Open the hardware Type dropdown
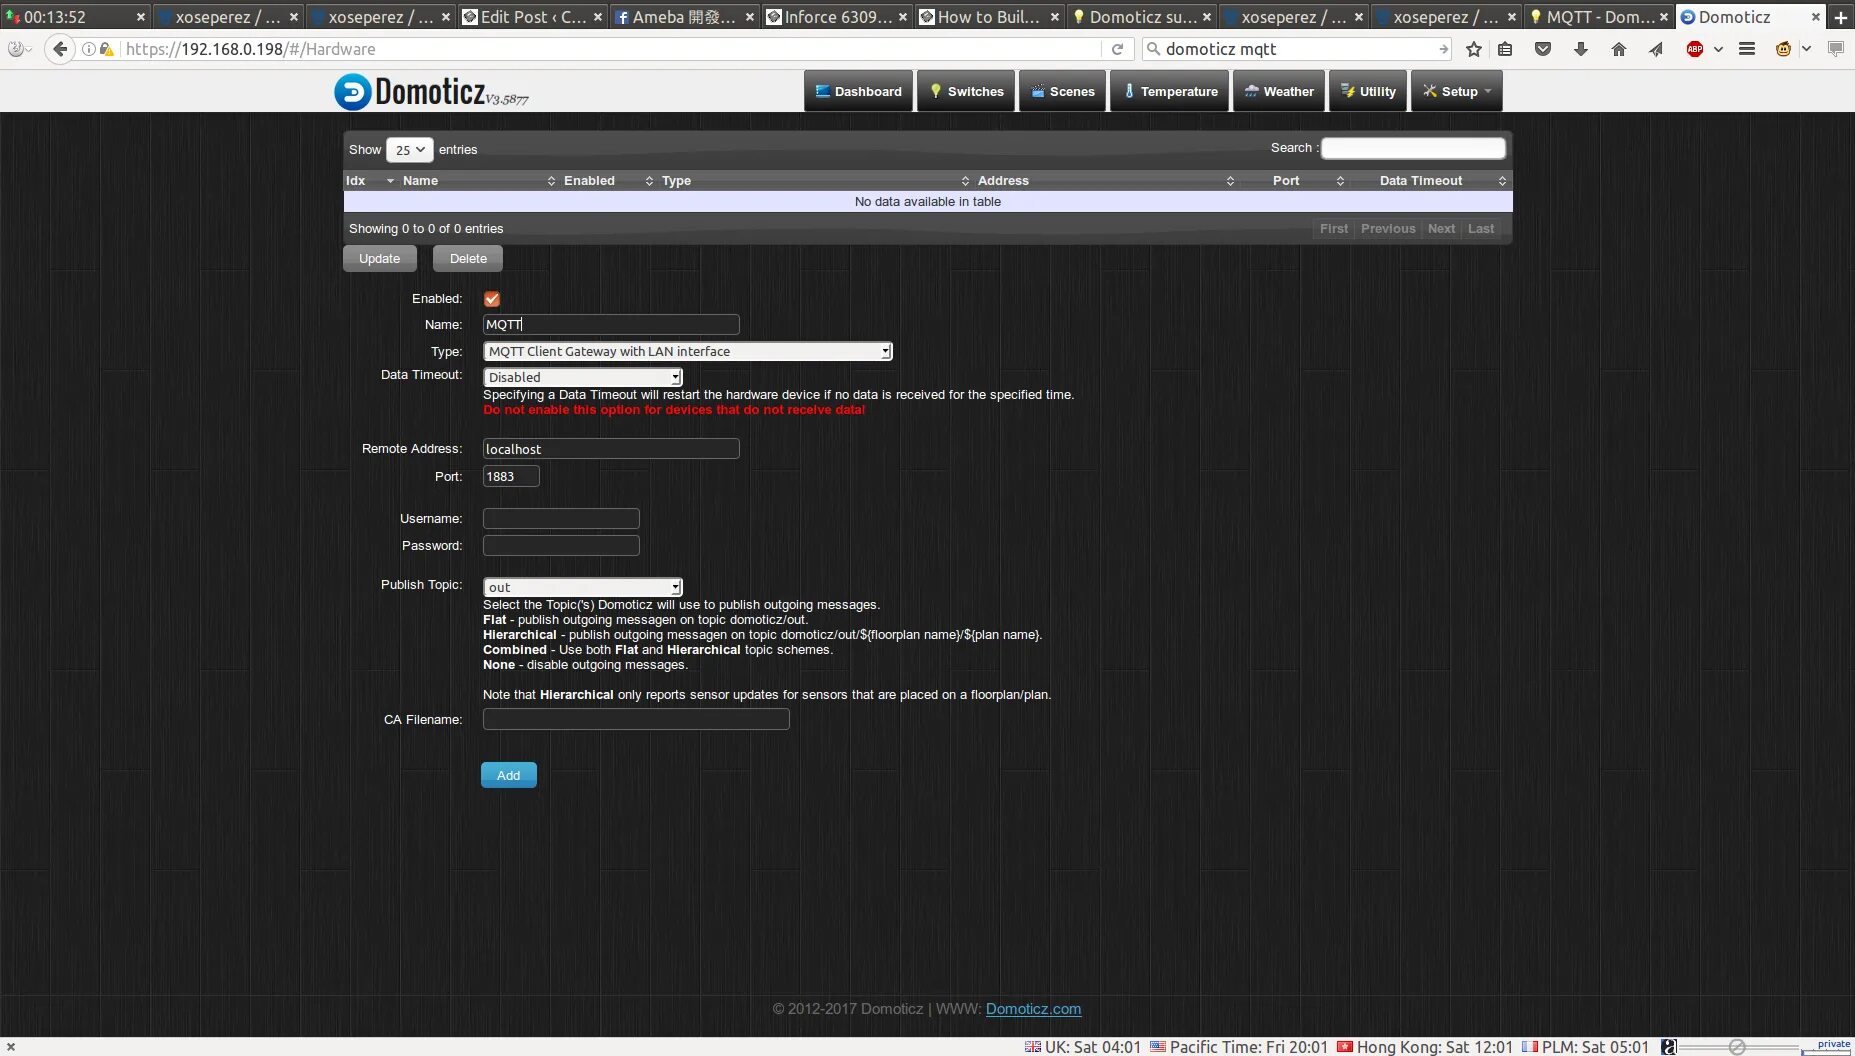This screenshot has height=1056, width=1855. (x=688, y=352)
